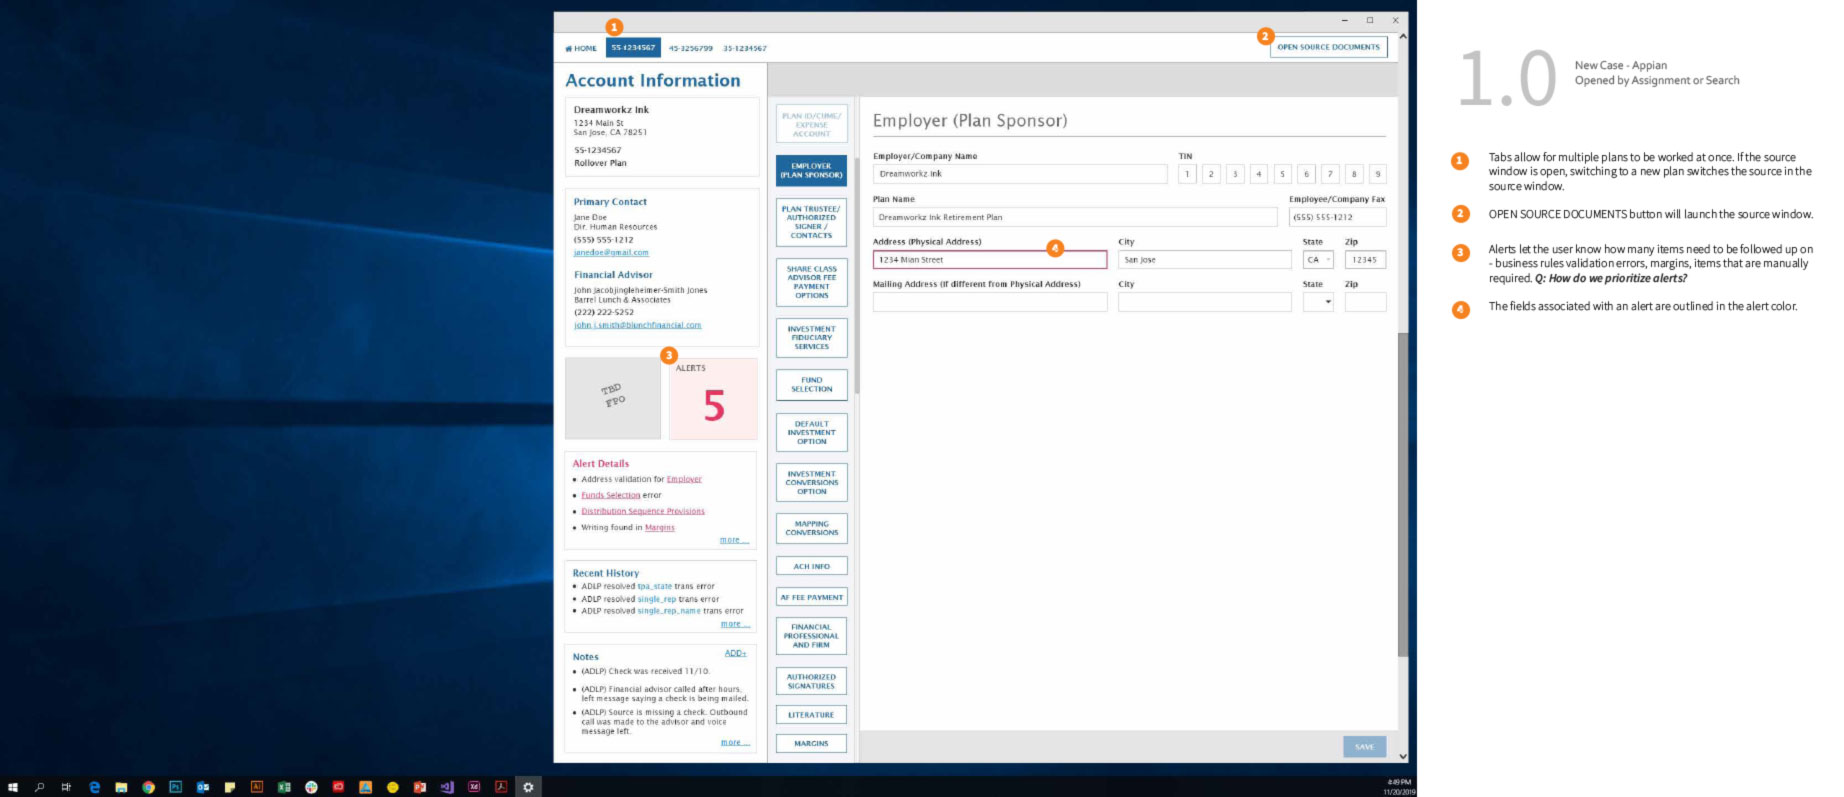This screenshot has width=1844, height=797.
Task: Launch Excel from the taskbar
Action: 284,787
